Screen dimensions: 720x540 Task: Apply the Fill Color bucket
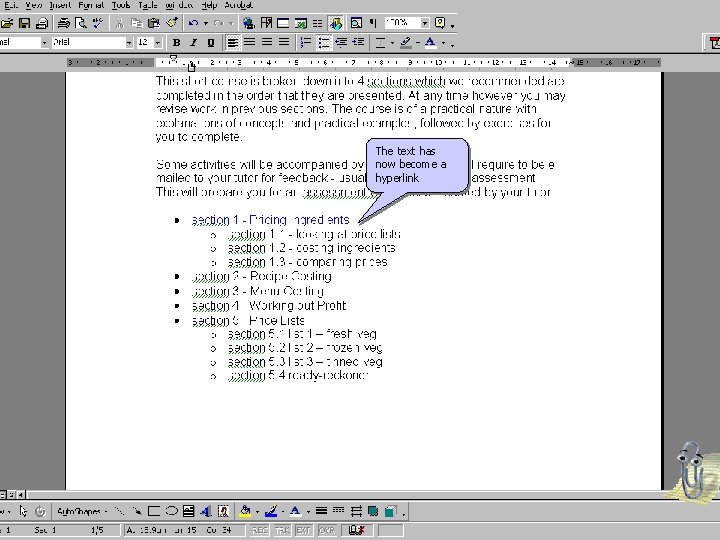click(x=245, y=511)
